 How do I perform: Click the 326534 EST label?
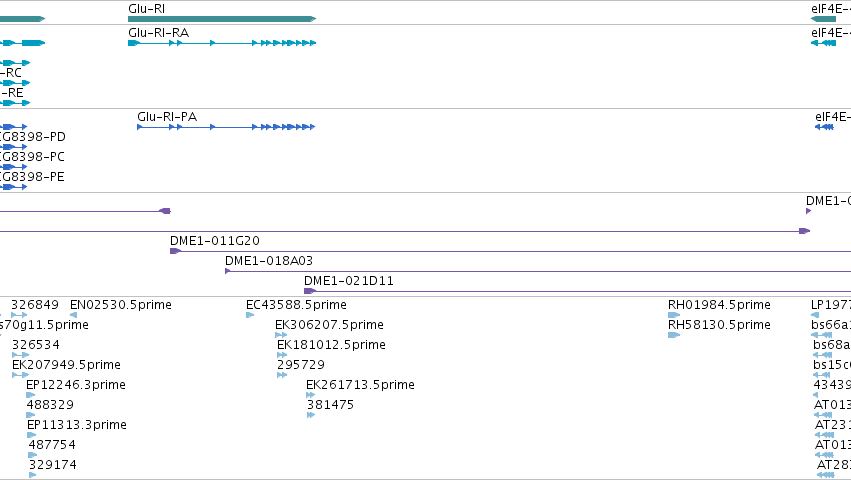click(x=36, y=345)
